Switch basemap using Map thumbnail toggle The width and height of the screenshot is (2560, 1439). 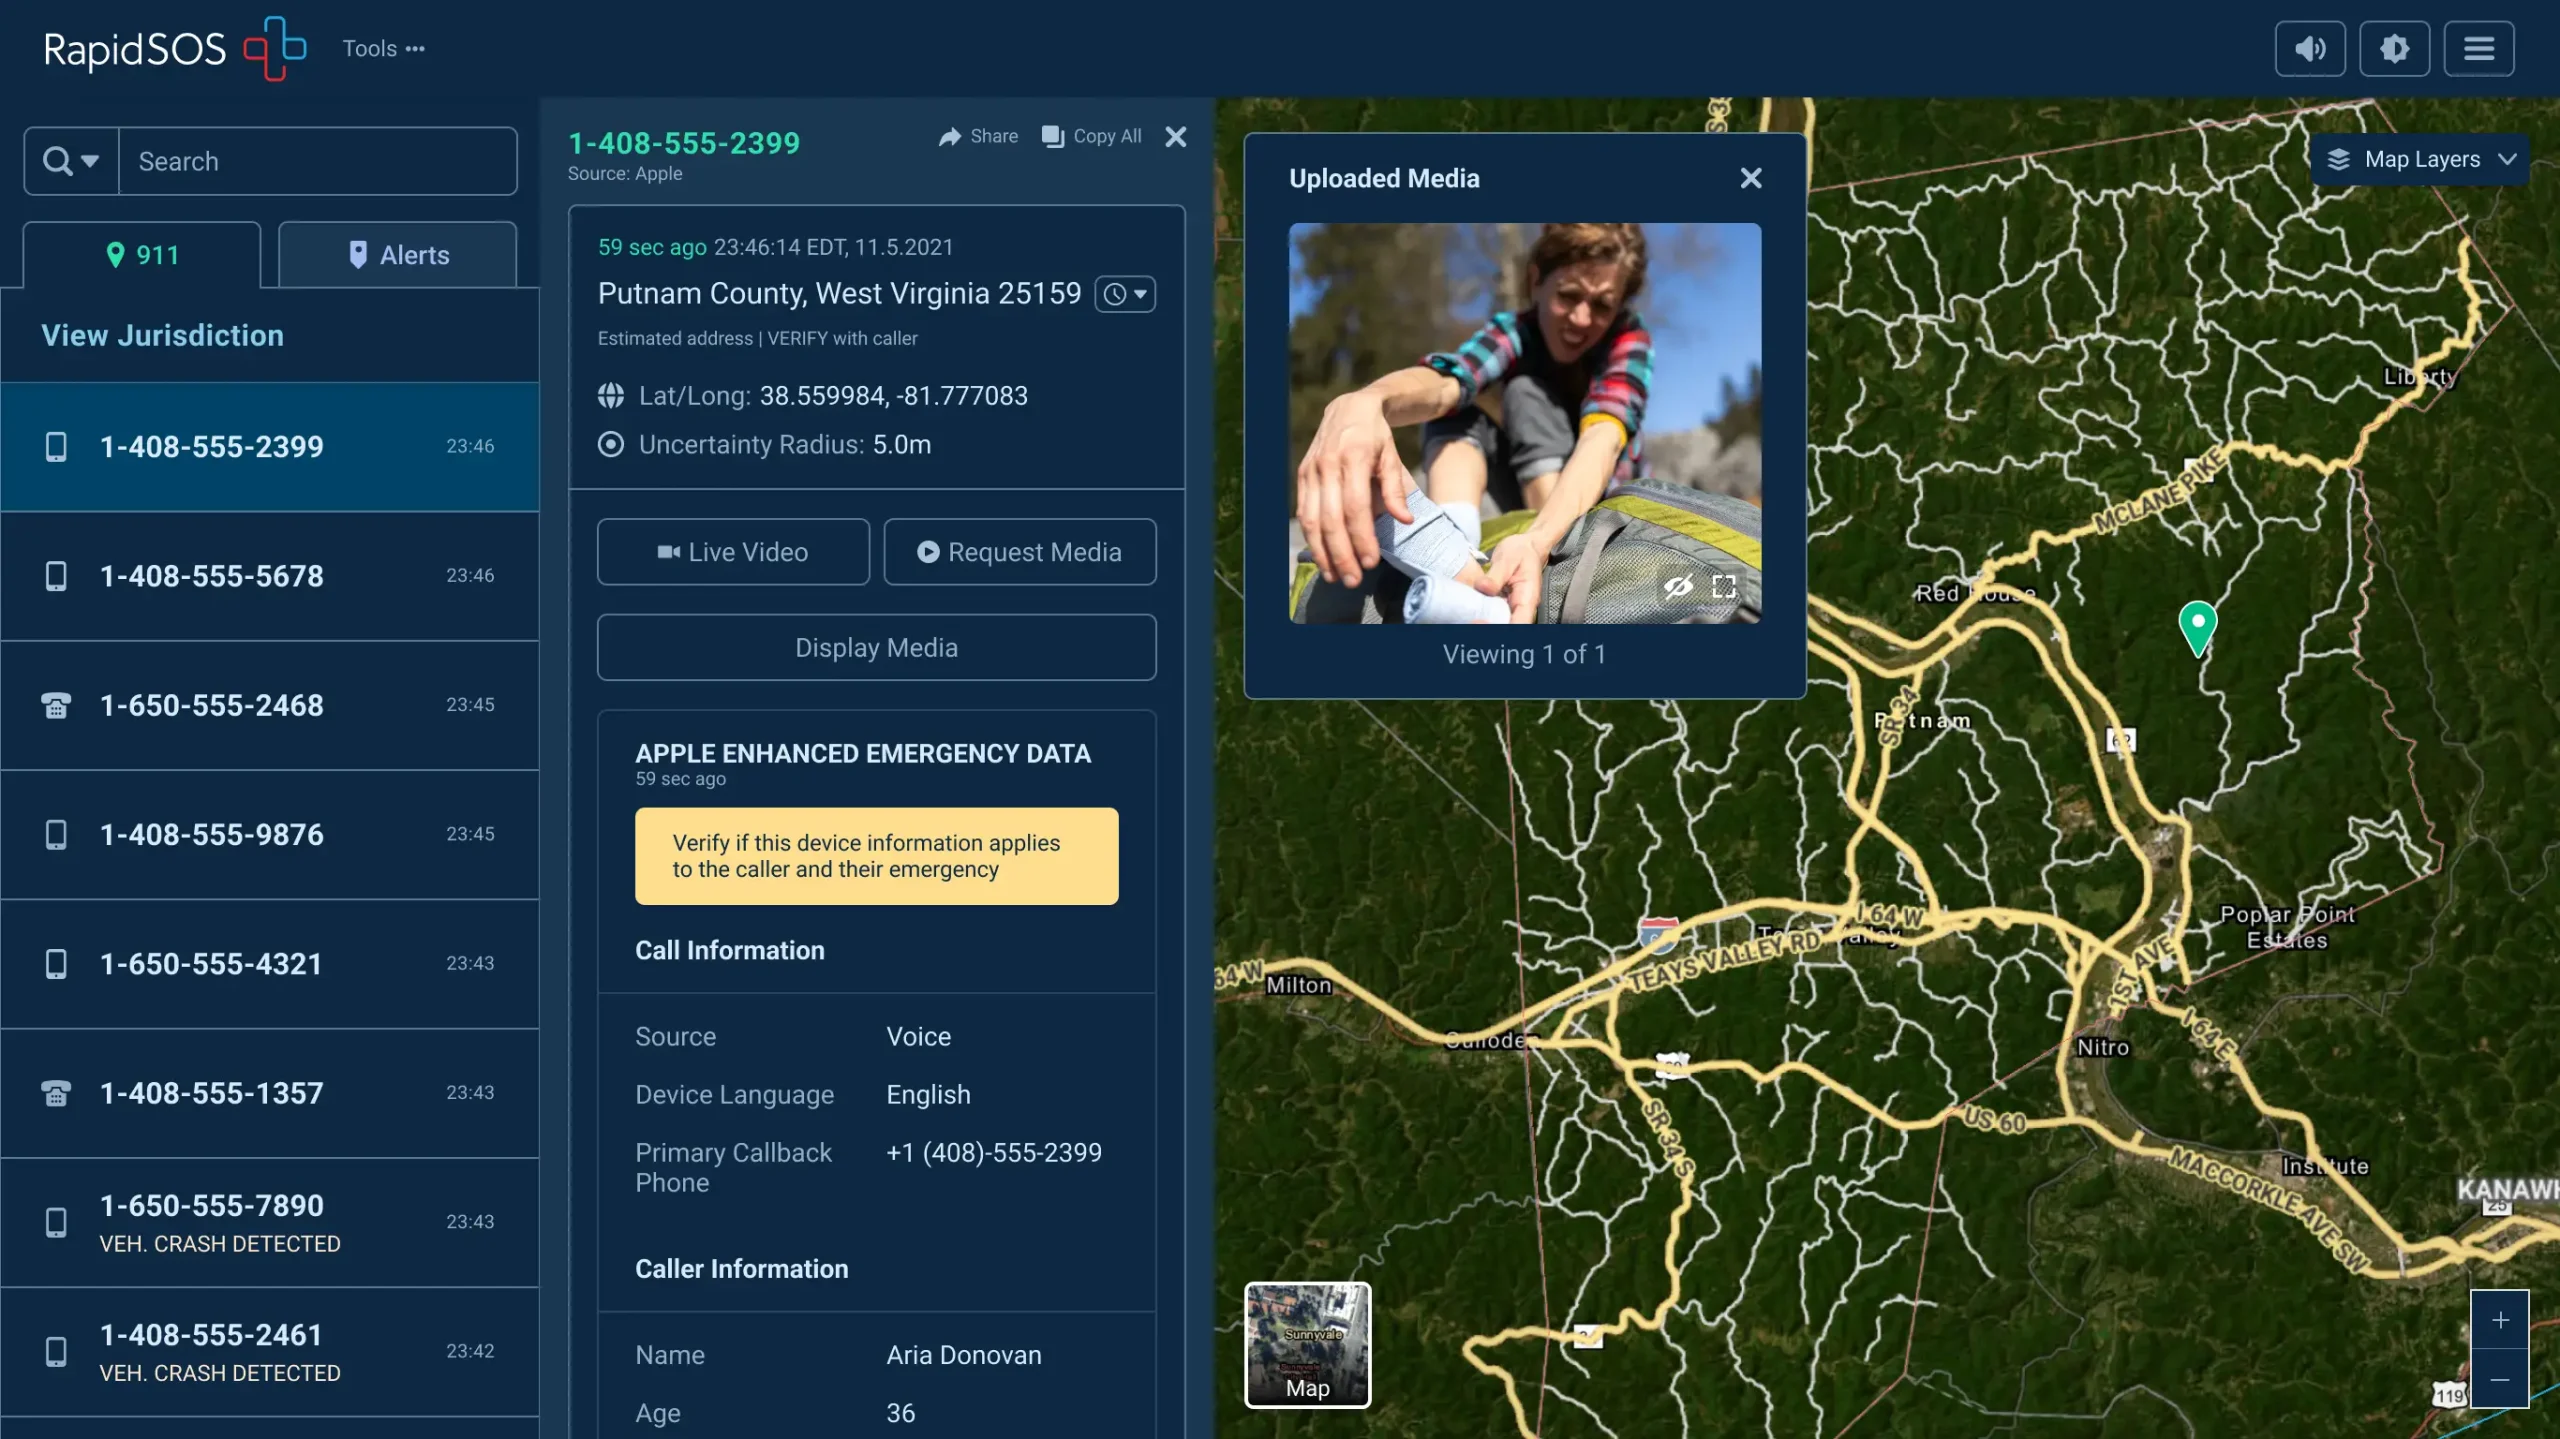(1307, 1345)
